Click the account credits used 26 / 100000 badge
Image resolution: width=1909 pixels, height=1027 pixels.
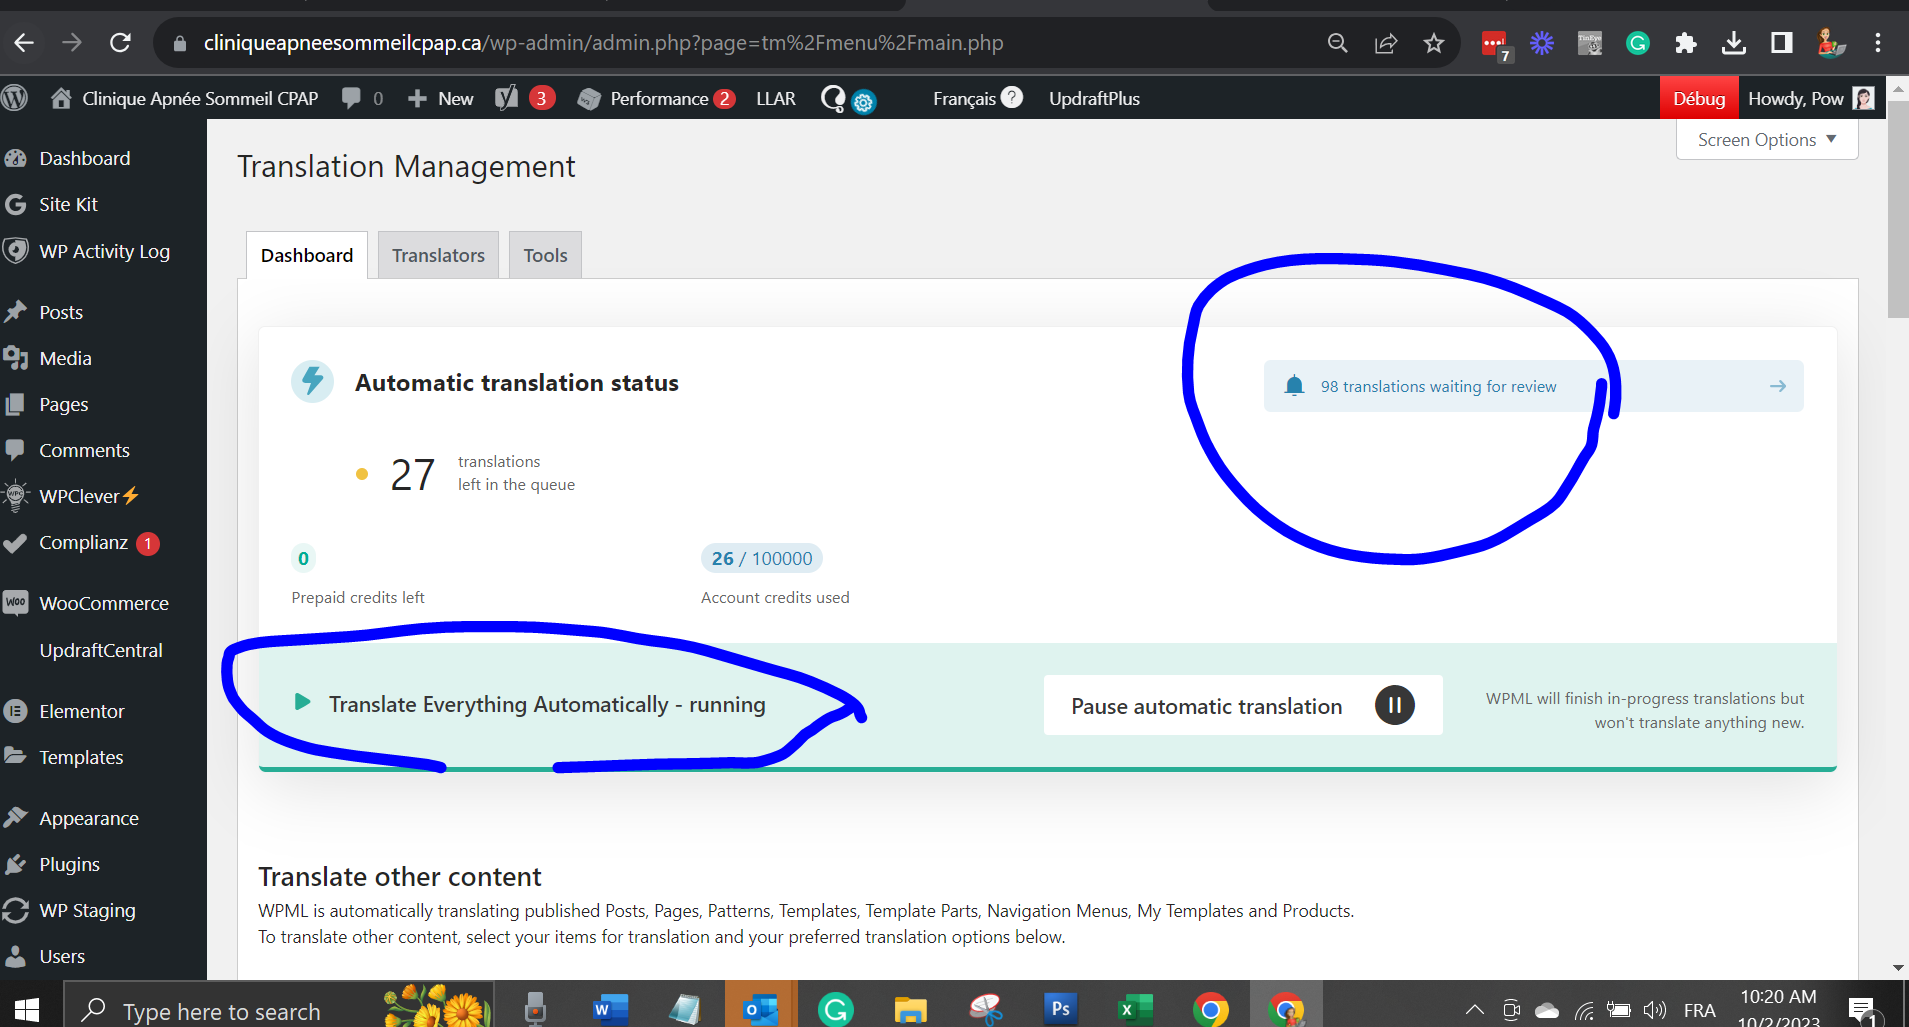tap(762, 558)
